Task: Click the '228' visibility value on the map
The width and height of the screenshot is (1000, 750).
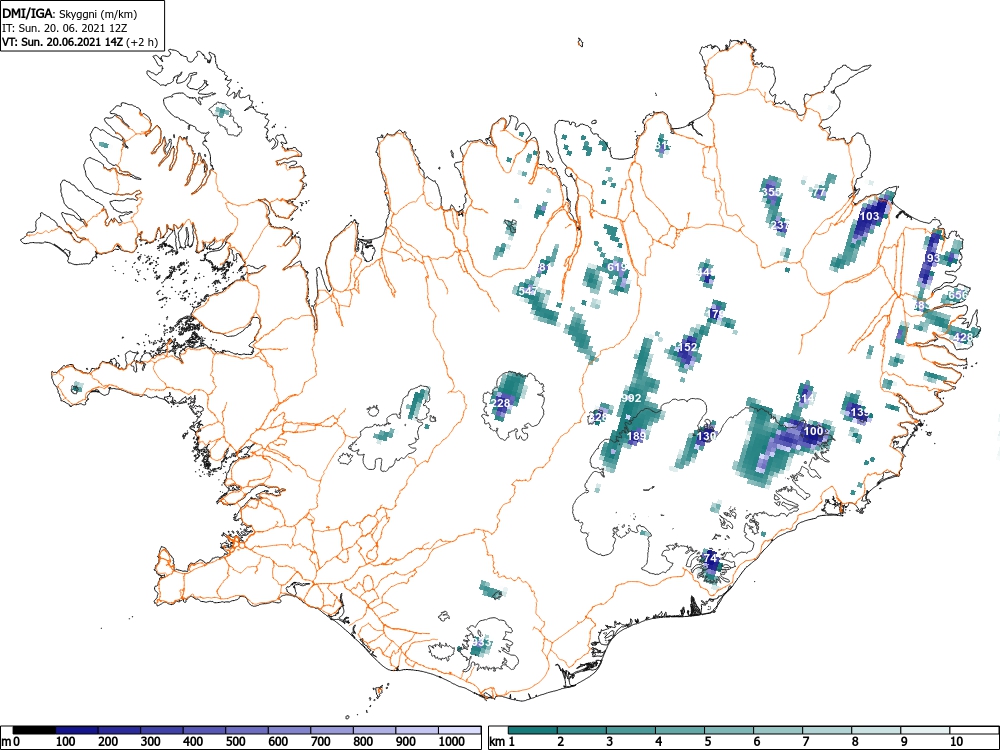Action: click(500, 403)
